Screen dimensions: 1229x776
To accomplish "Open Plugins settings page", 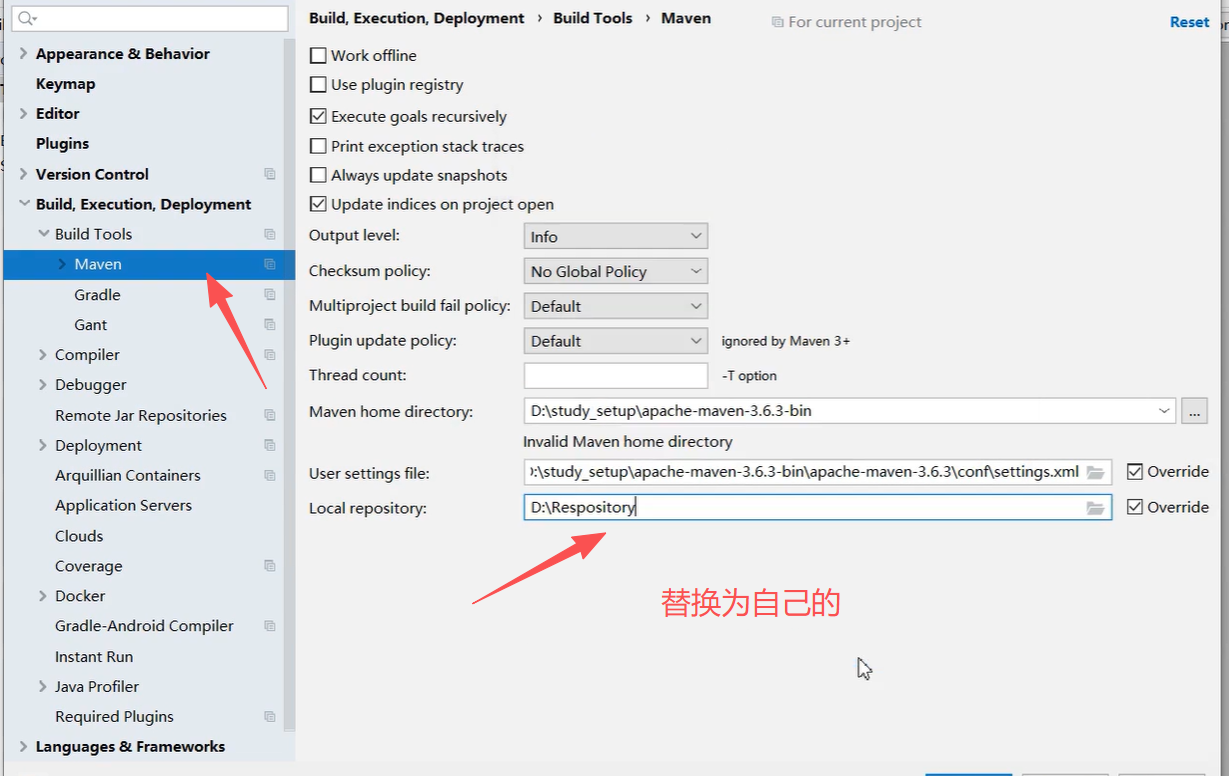I will 62,144.
